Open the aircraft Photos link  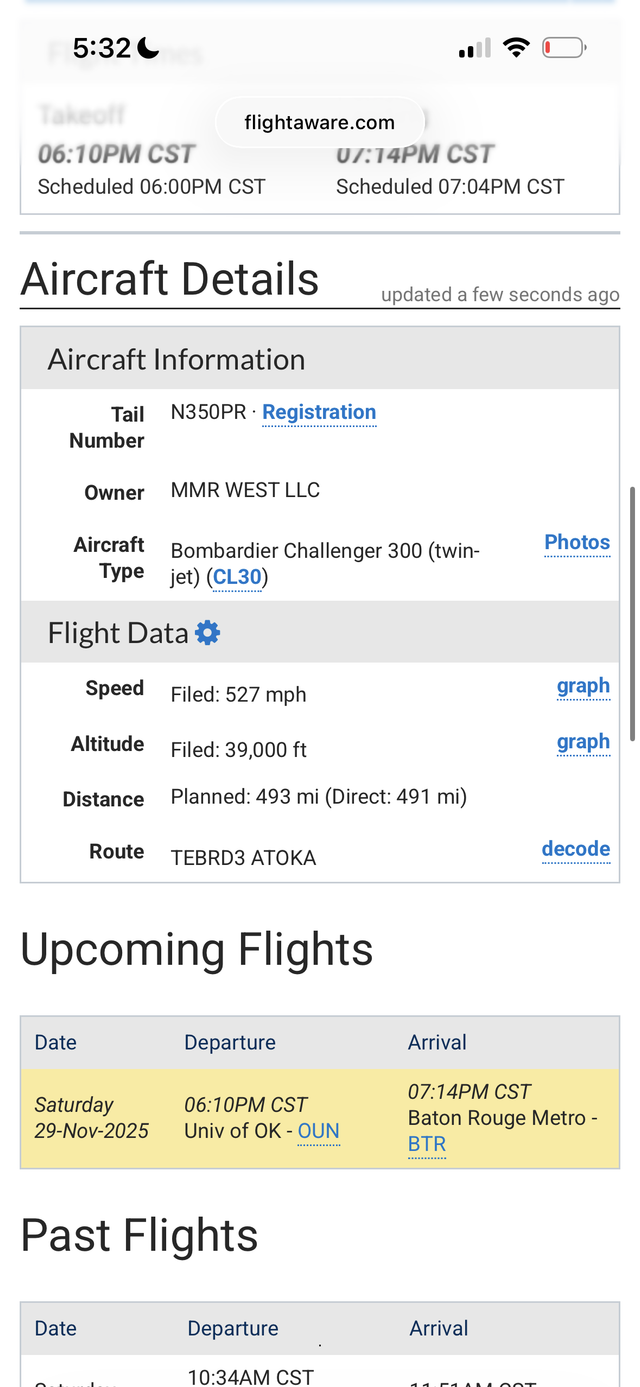(x=577, y=543)
